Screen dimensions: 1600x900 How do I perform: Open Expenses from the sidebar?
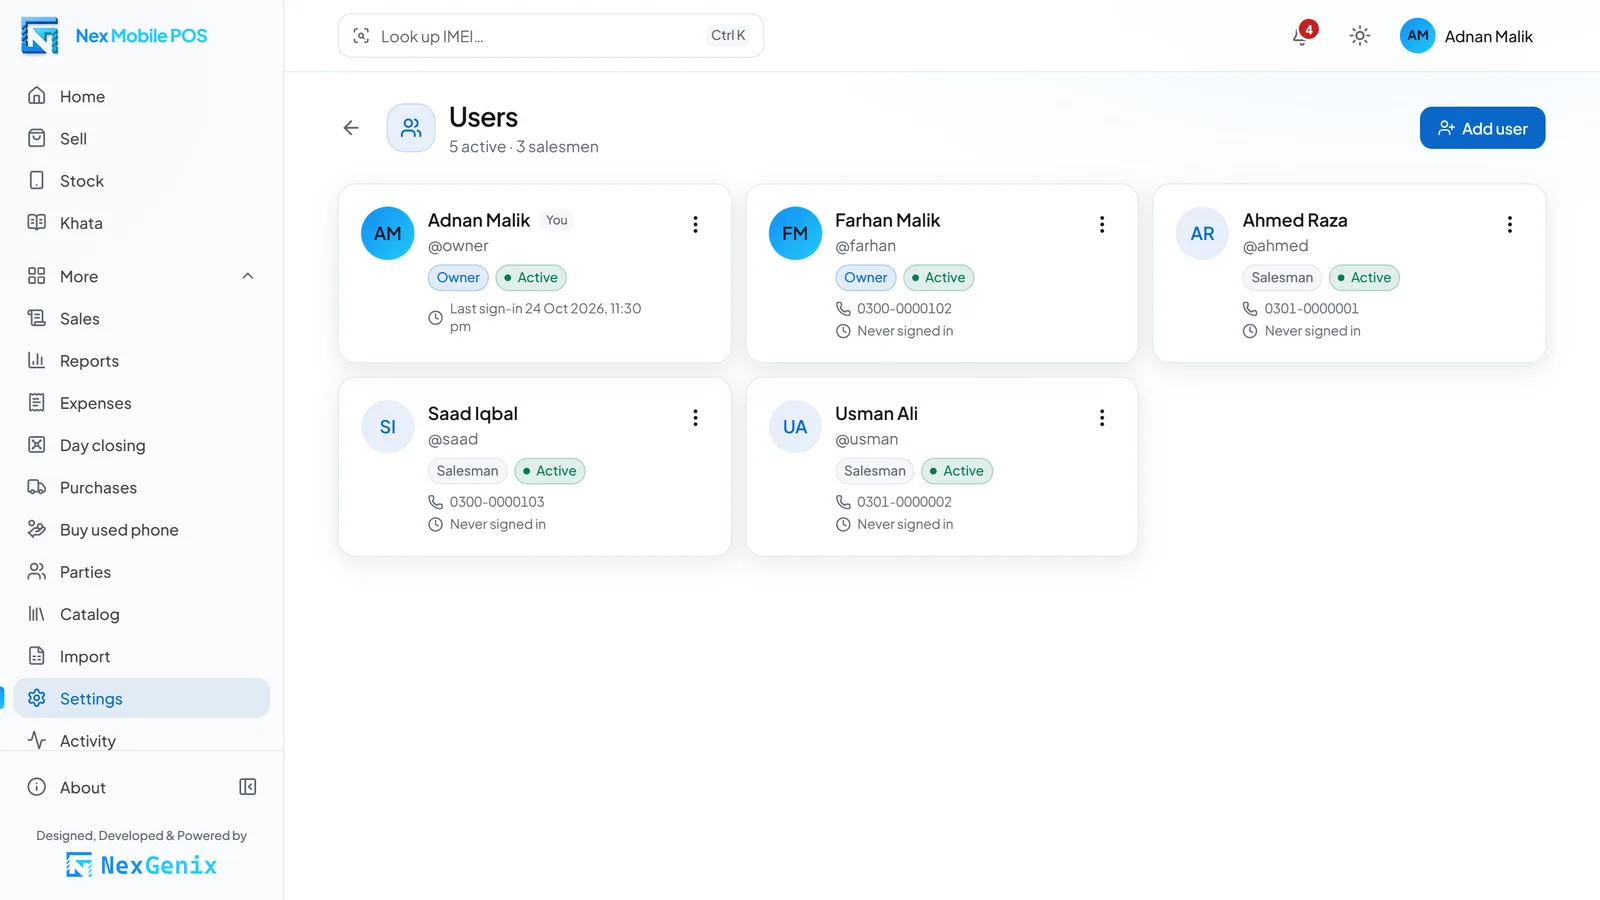pos(142,403)
